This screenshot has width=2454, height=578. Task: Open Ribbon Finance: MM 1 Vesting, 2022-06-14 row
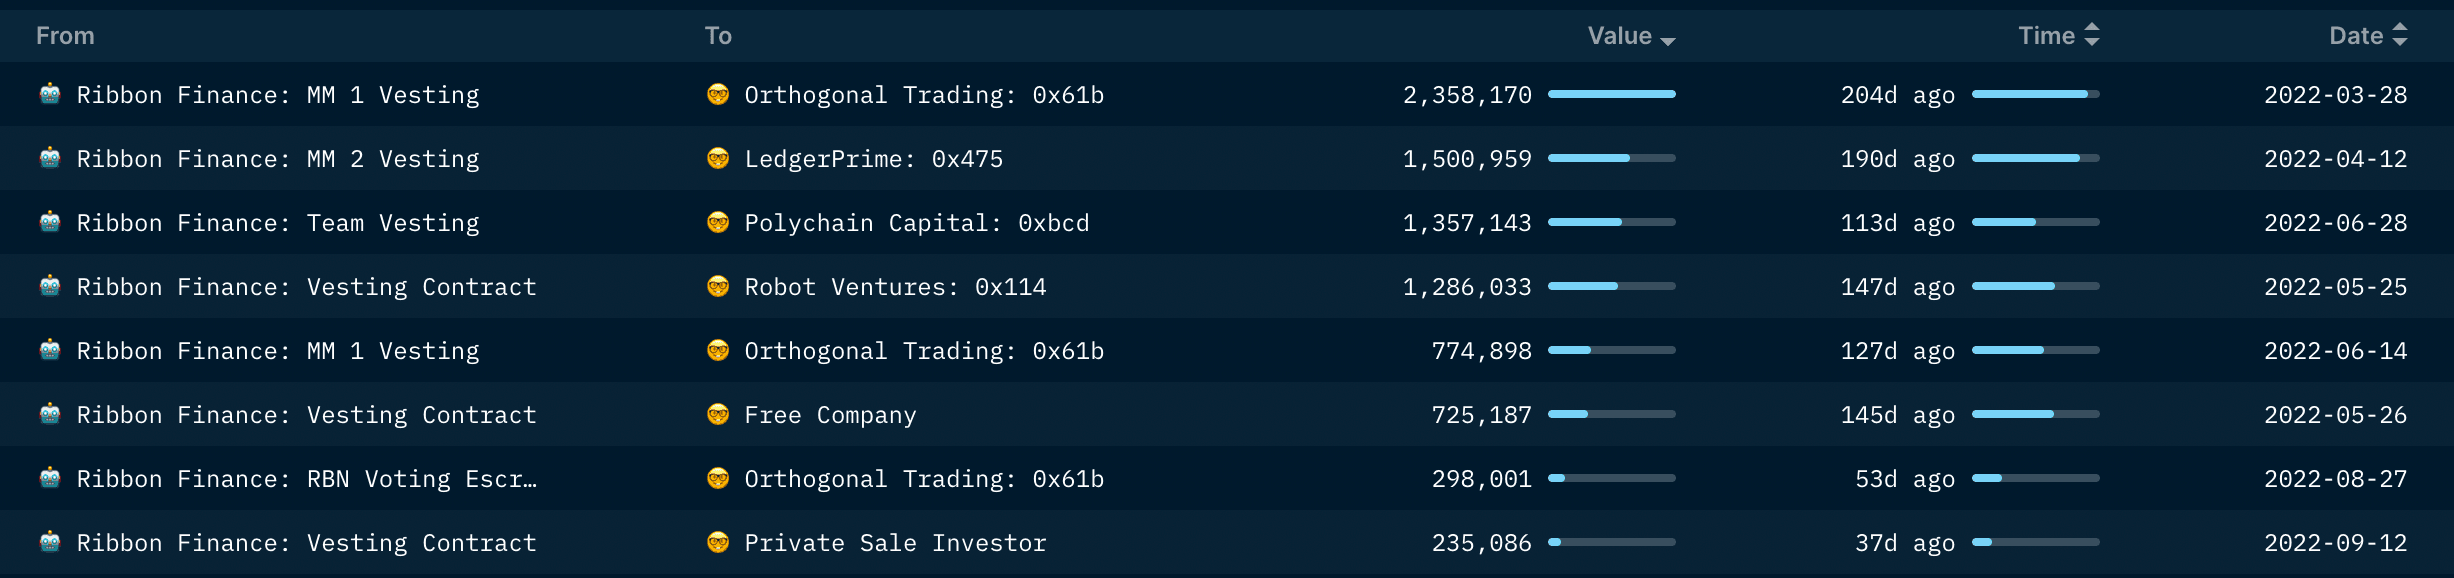click(x=278, y=351)
